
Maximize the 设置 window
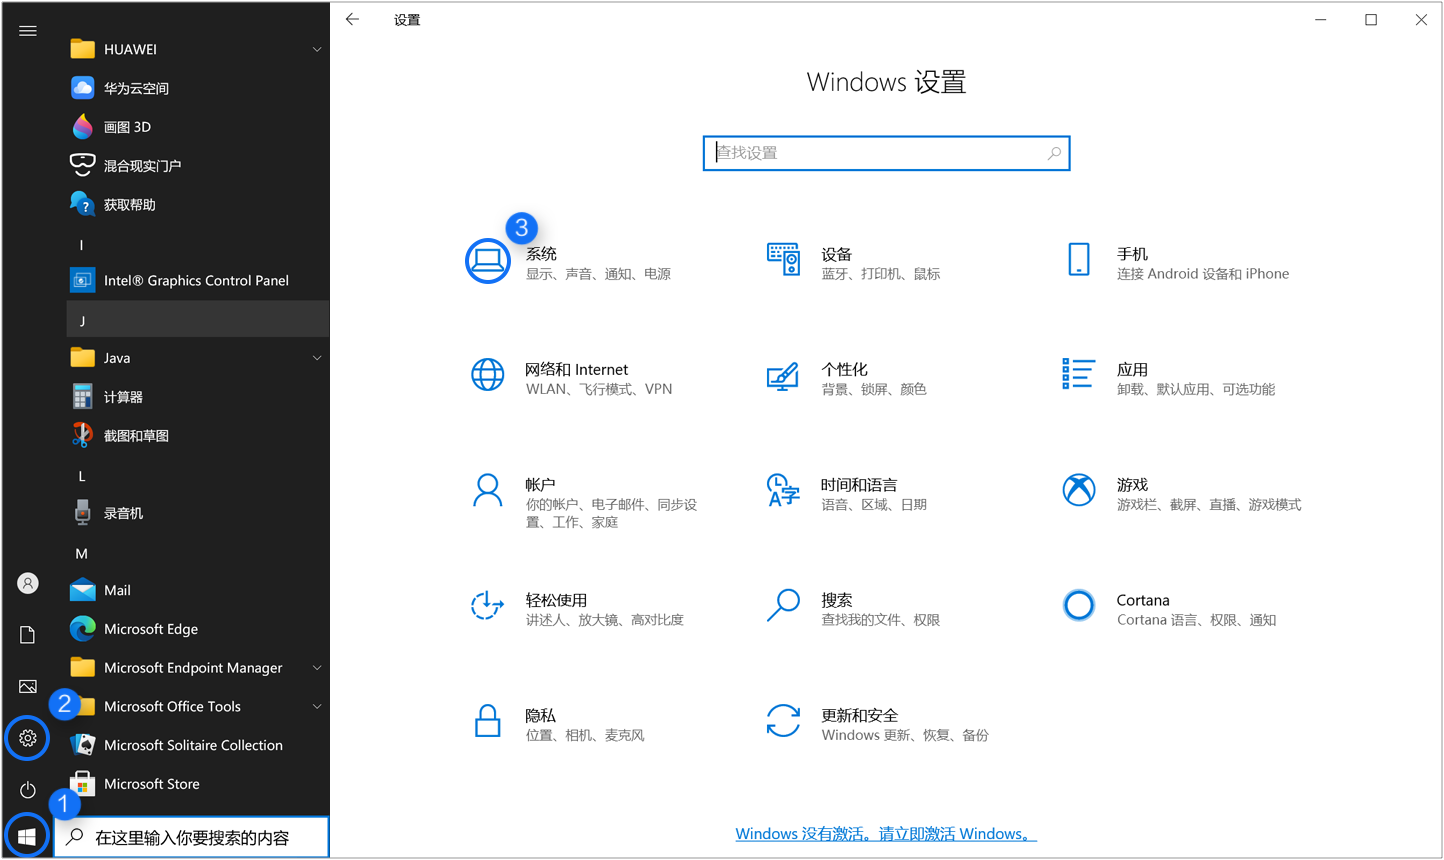tap(1371, 19)
